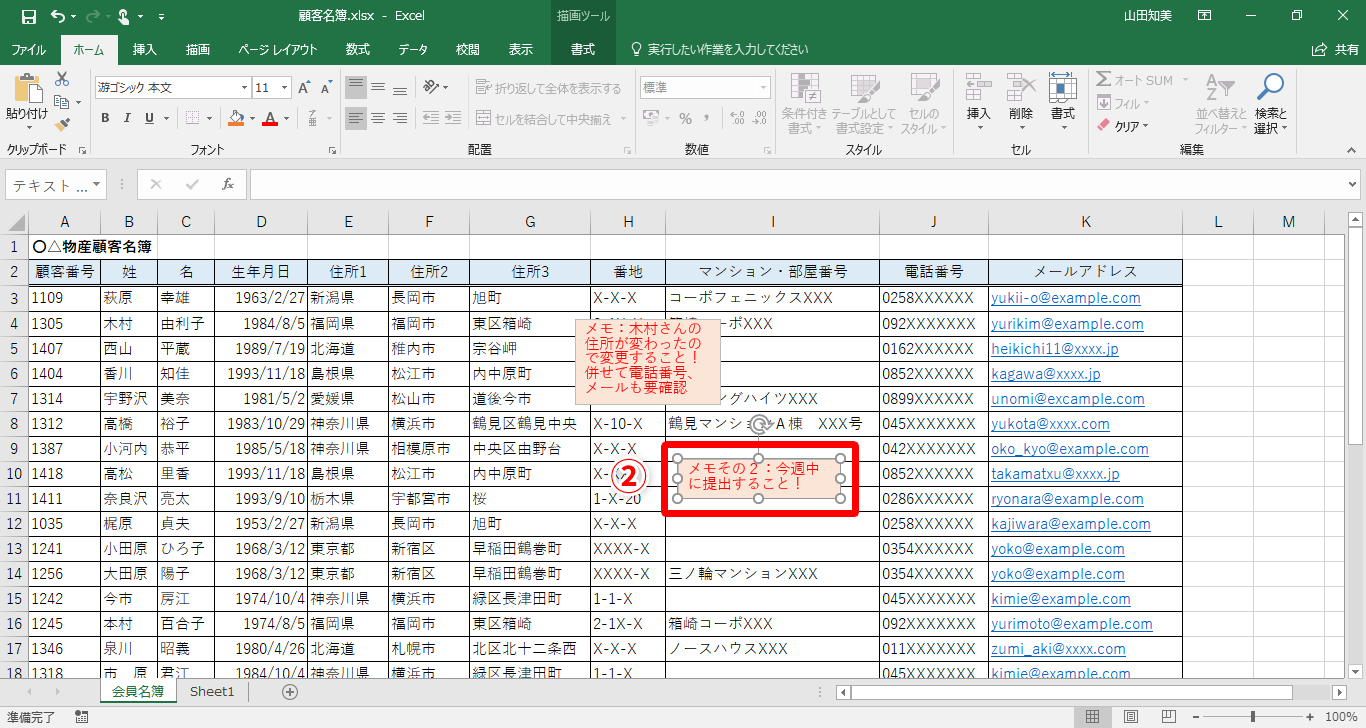
Task: Activate the Format Painter brush
Action: click(x=62, y=125)
